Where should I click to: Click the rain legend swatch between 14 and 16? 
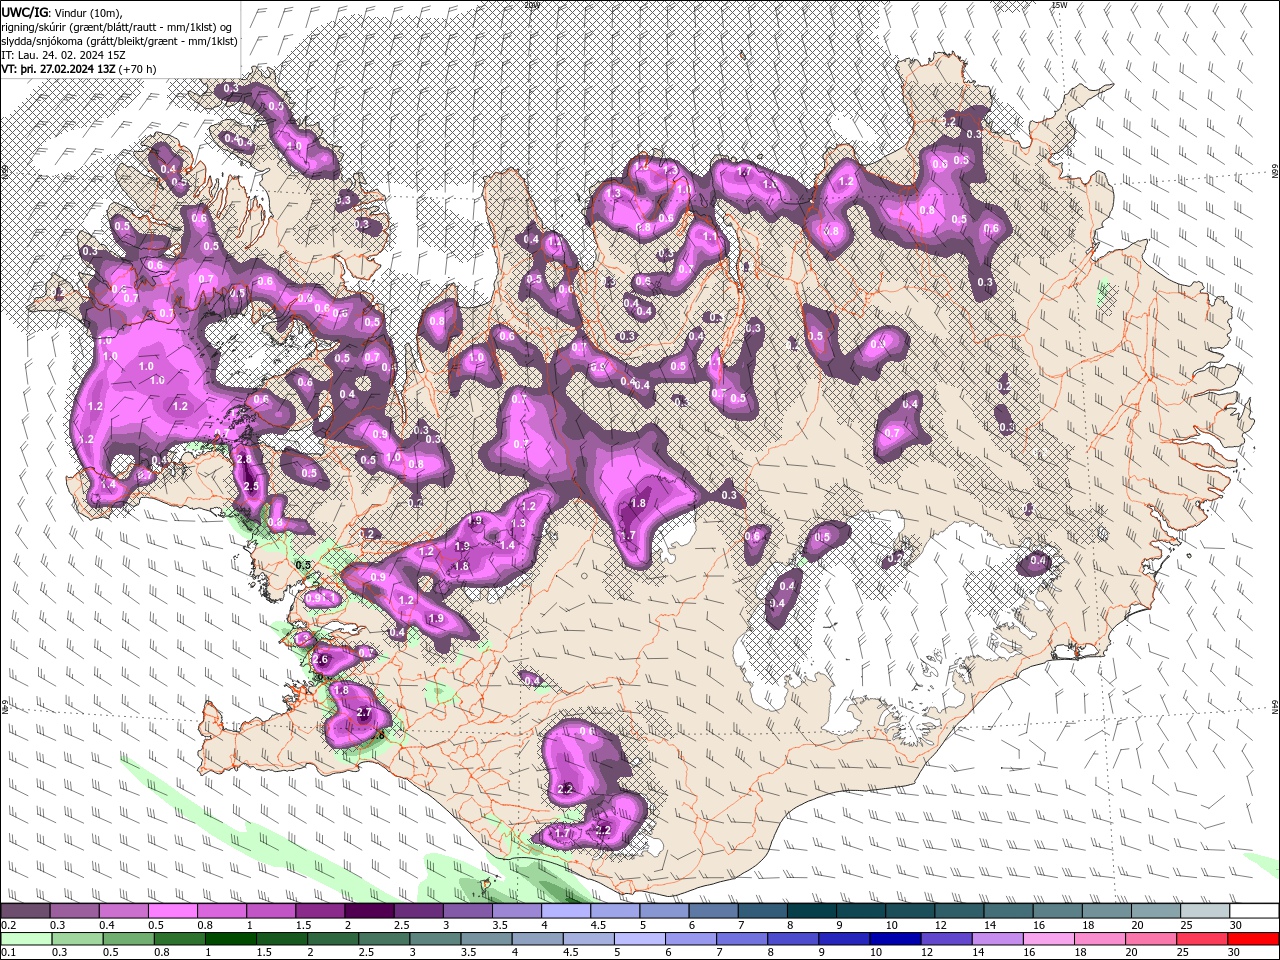pyautogui.click(x=998, y=938)
